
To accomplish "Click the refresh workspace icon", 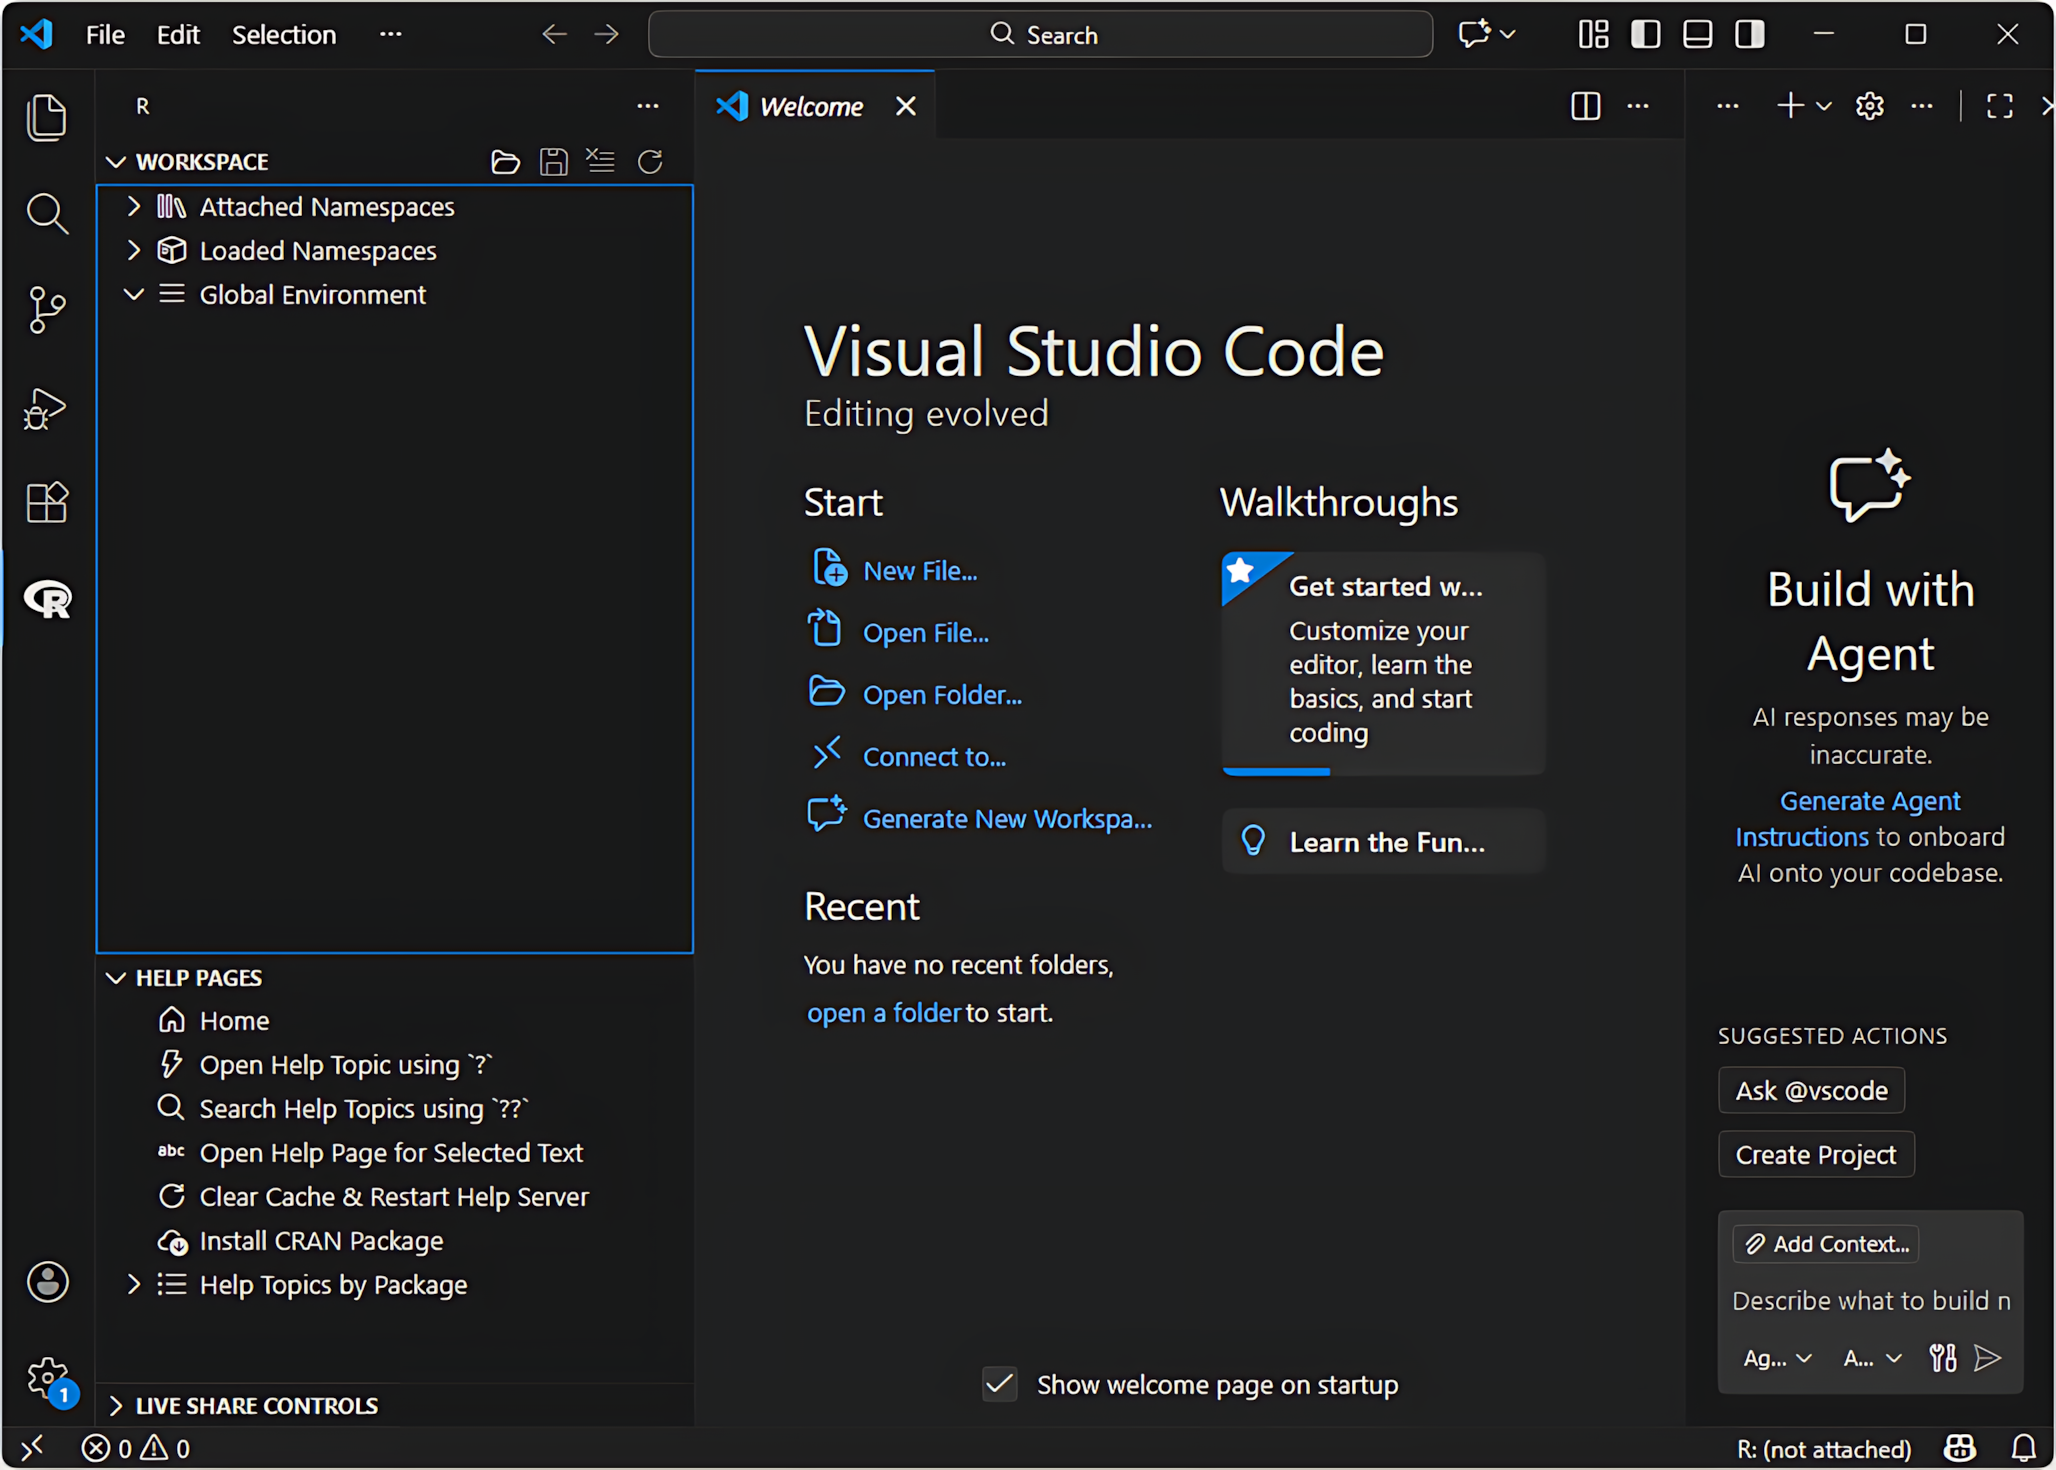I will coord(650,162).
